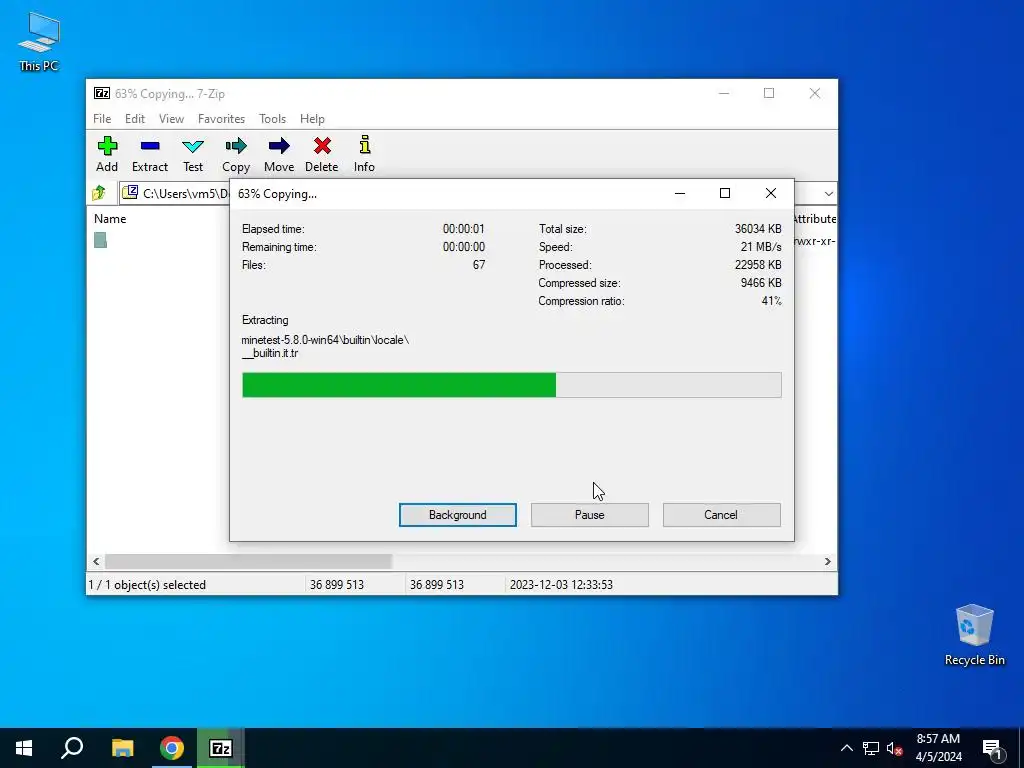The height and width of the screenshot is (768, 1024).
Task: Select the Recycle Bin desktop icon
Action: click(974, 635)
